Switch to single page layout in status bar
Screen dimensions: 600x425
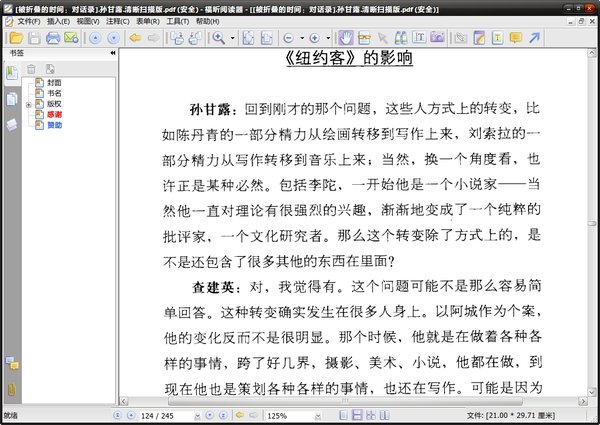pyautogui.click(x=345, y=414)
